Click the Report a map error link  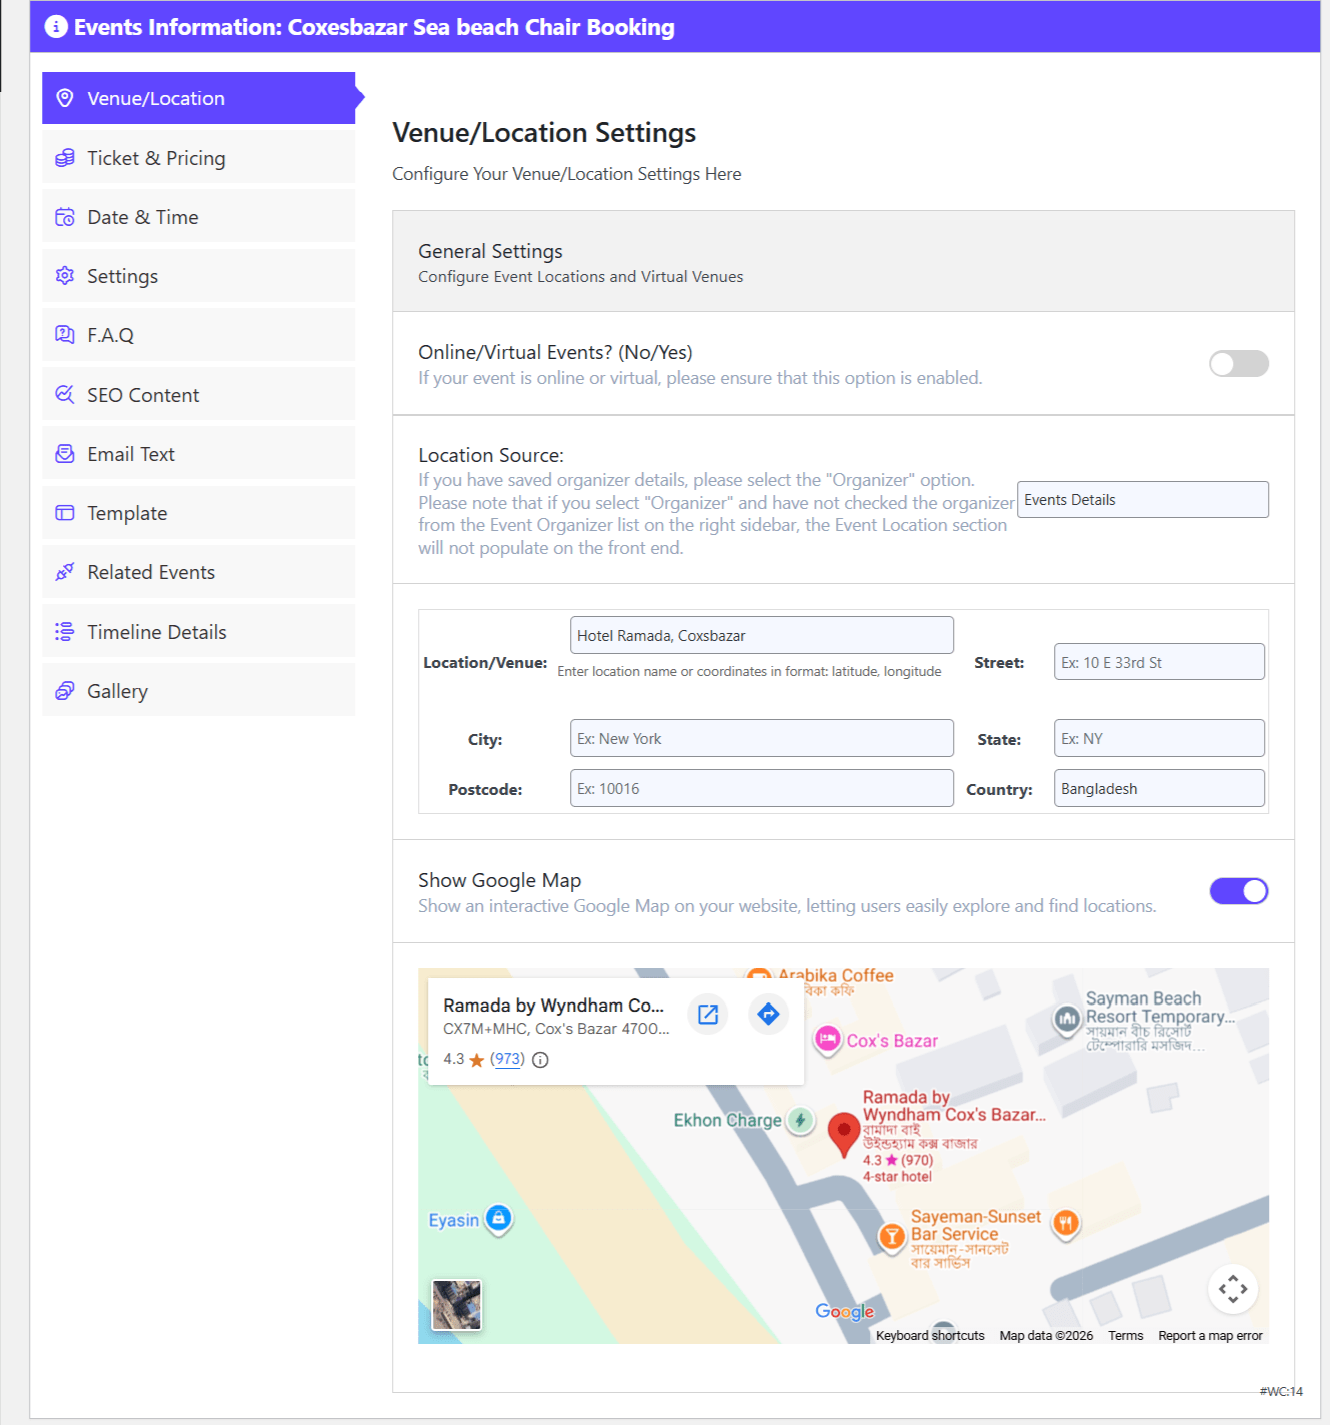coord(1210,1336)
